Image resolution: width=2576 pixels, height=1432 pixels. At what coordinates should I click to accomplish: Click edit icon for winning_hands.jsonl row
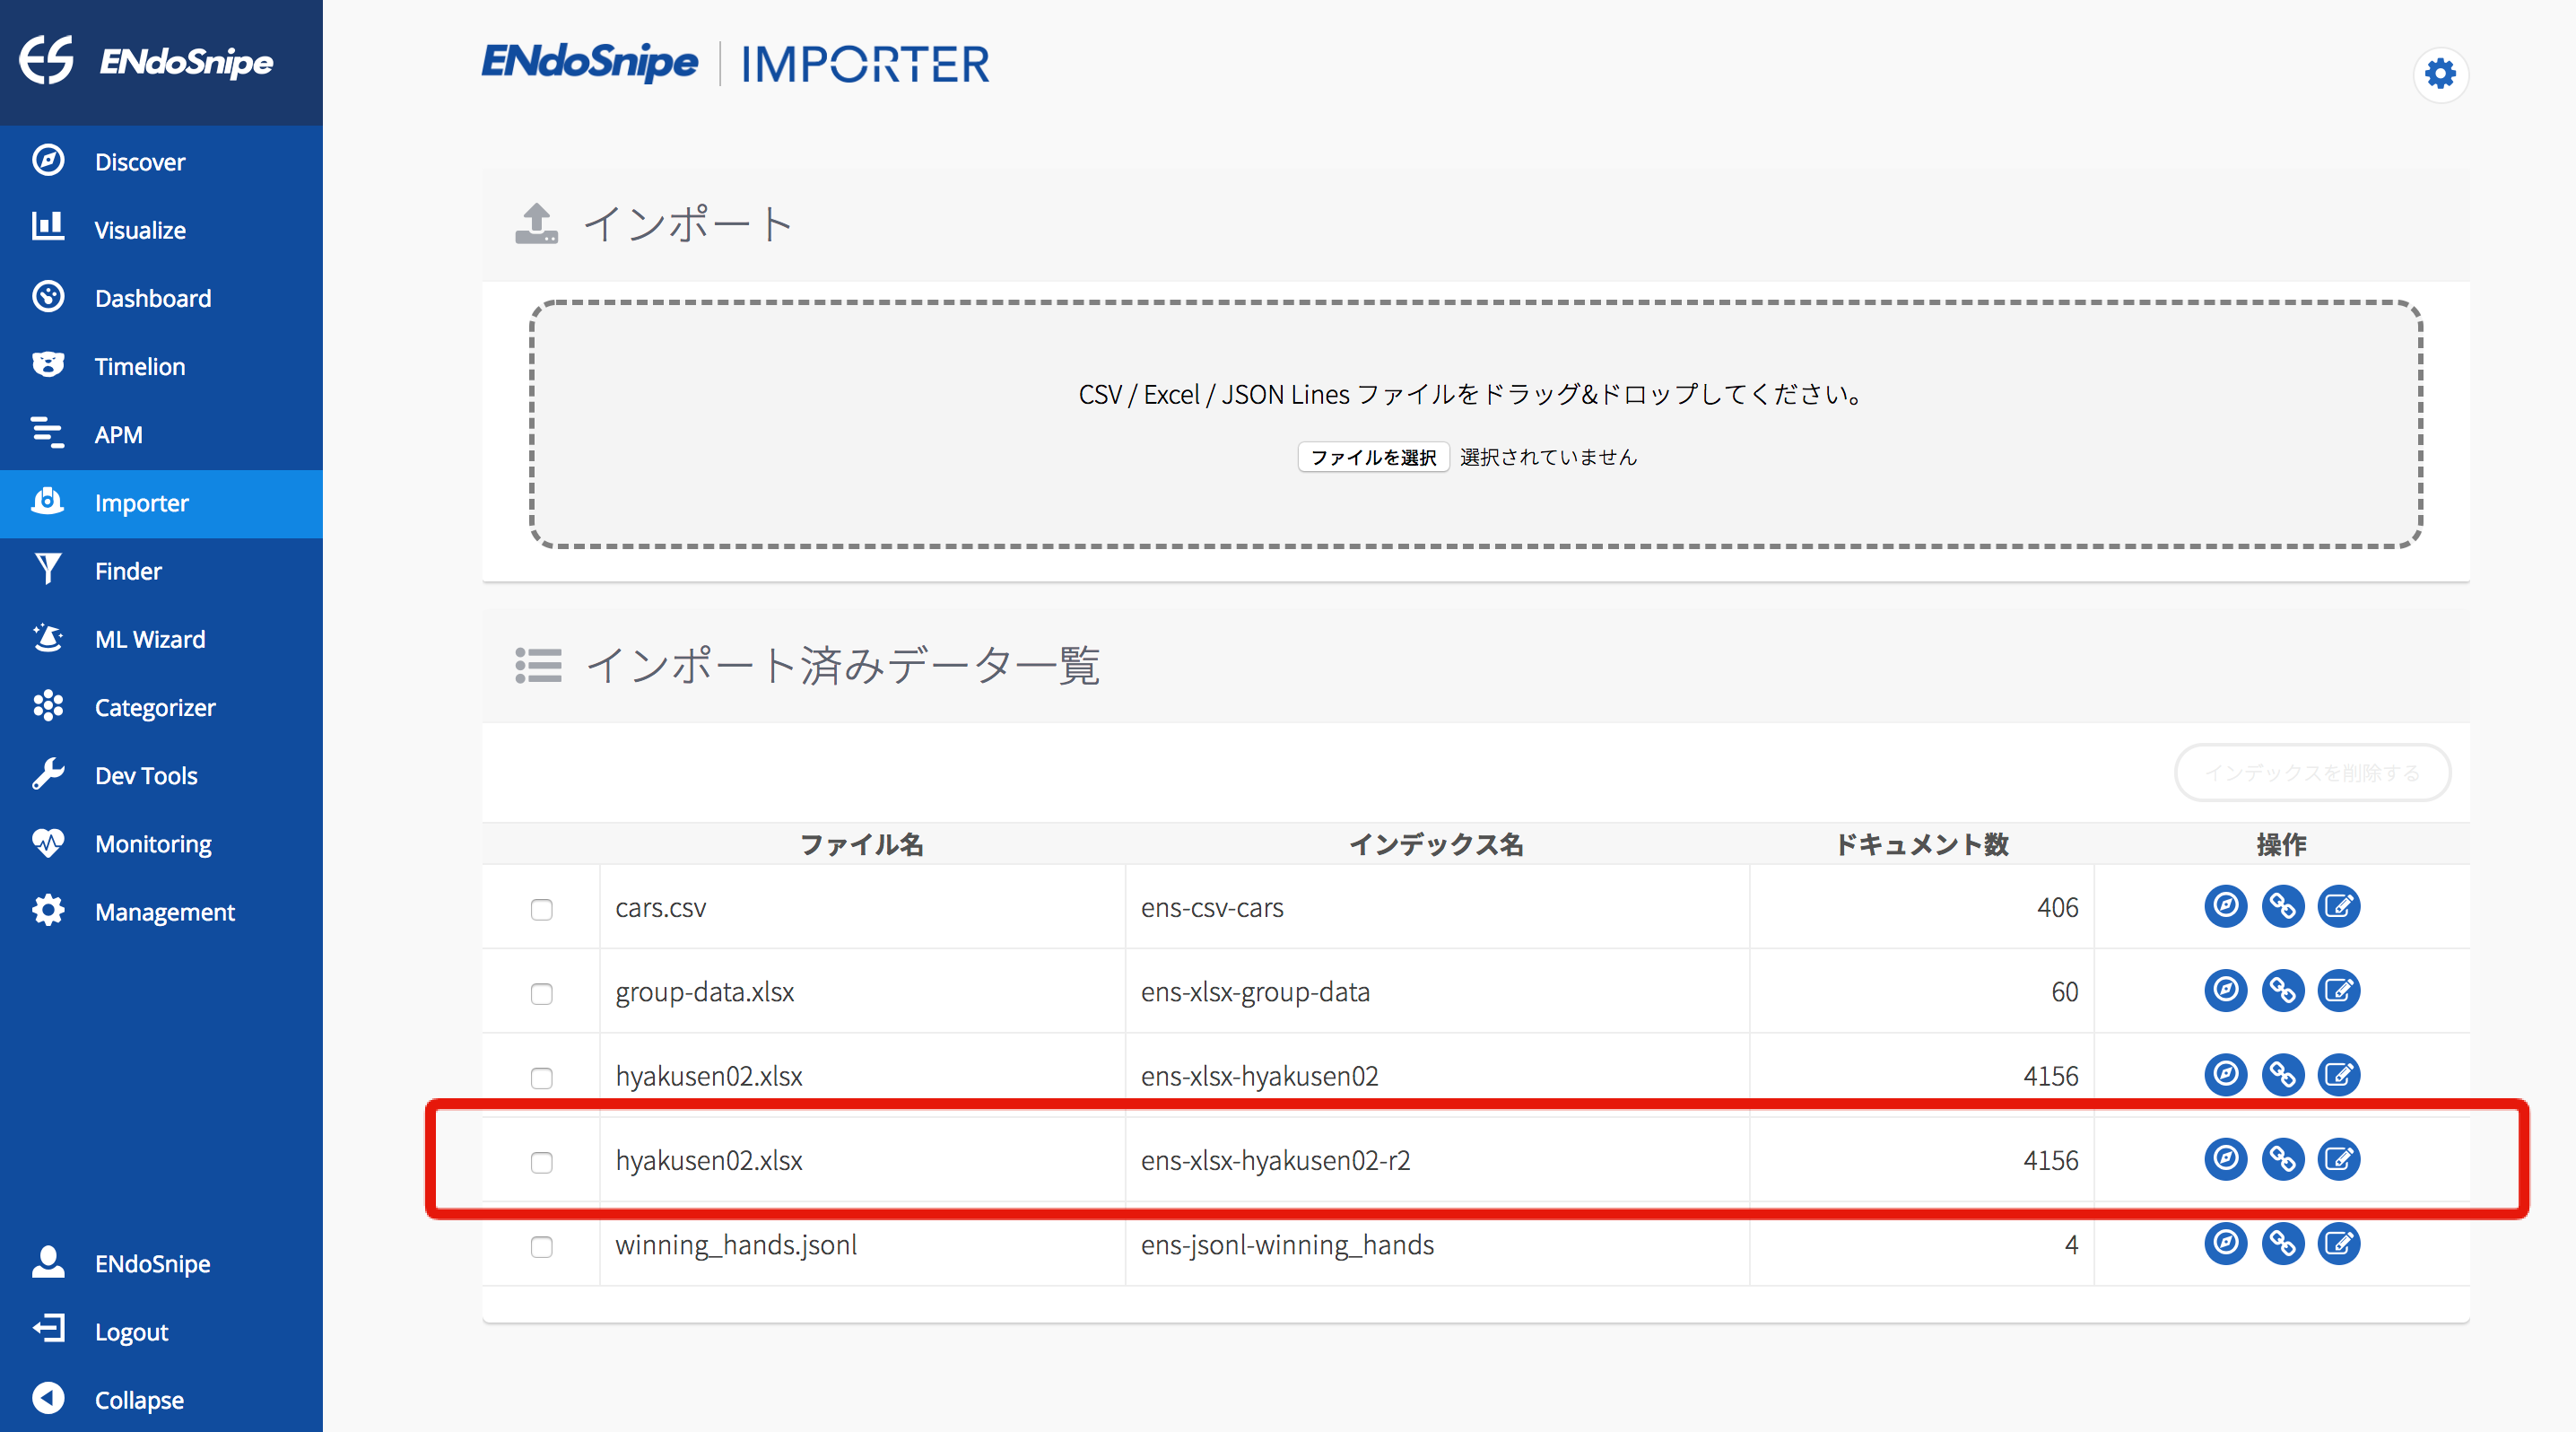pos(2339,1243)
